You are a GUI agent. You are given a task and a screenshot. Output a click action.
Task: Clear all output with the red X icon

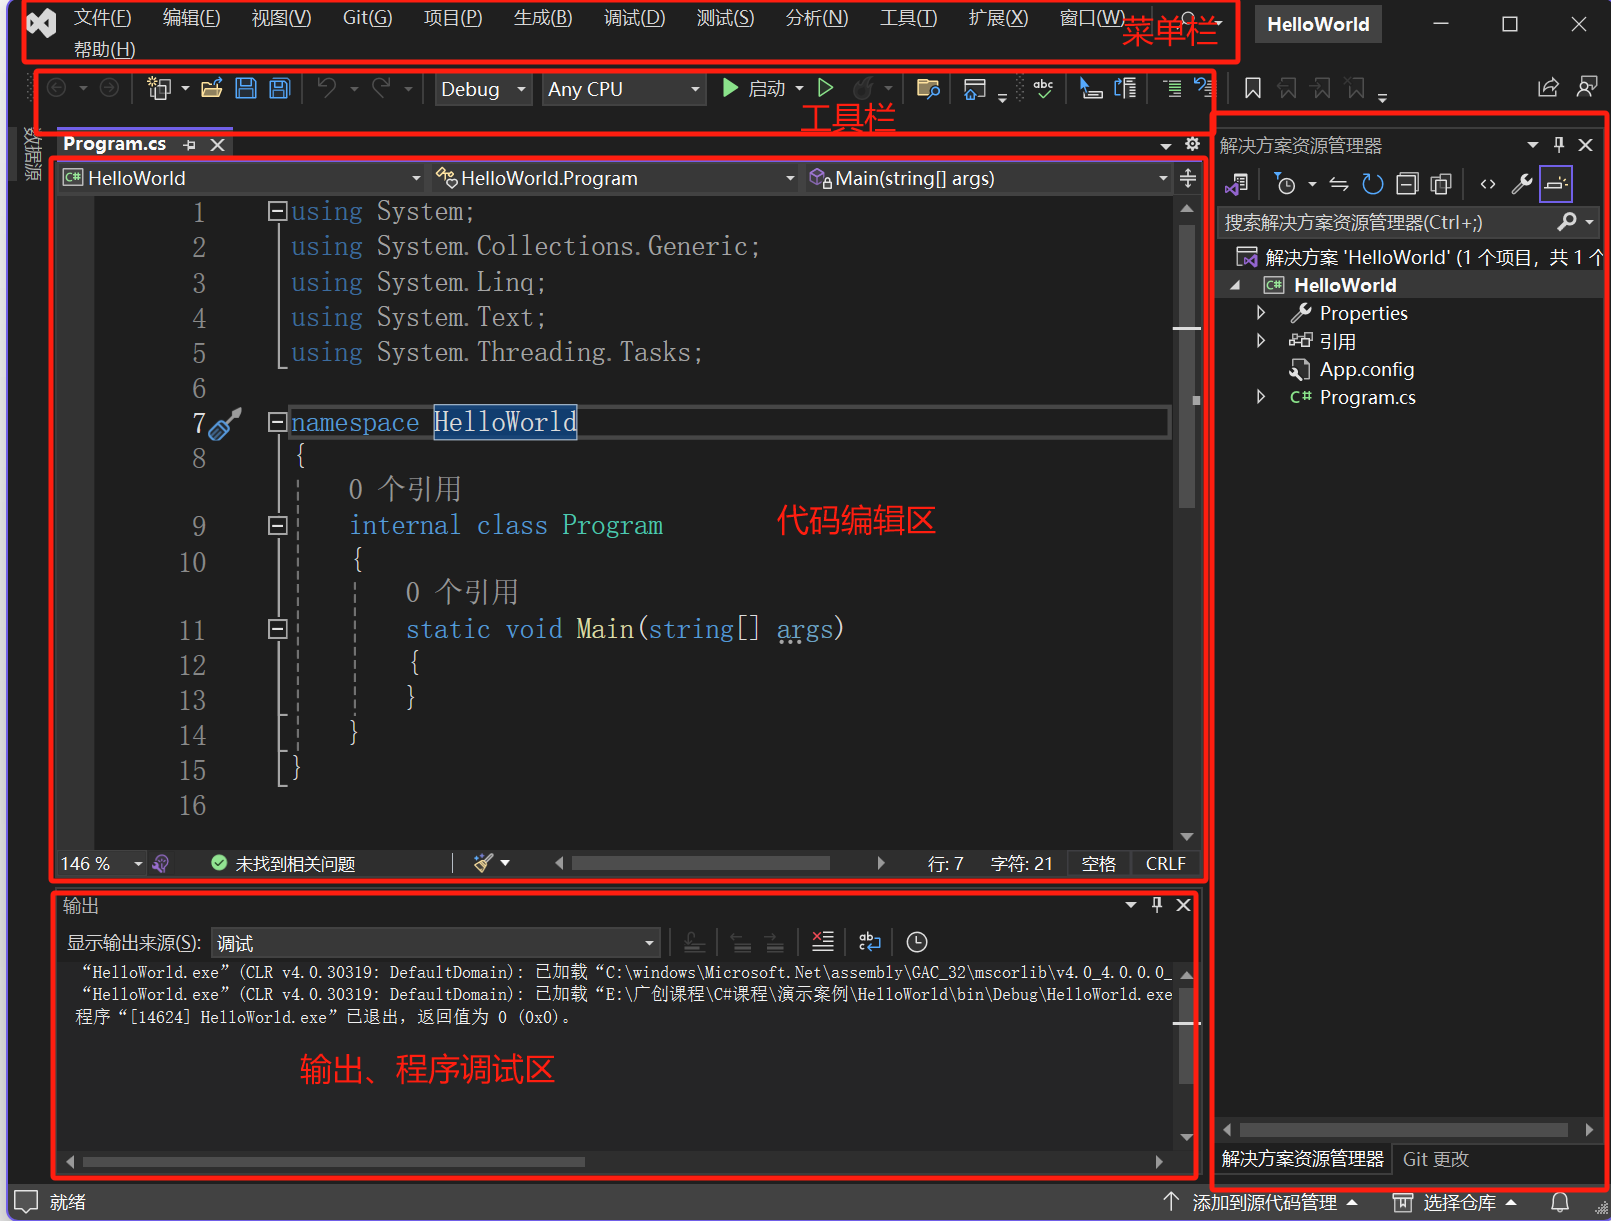[822, 942]
